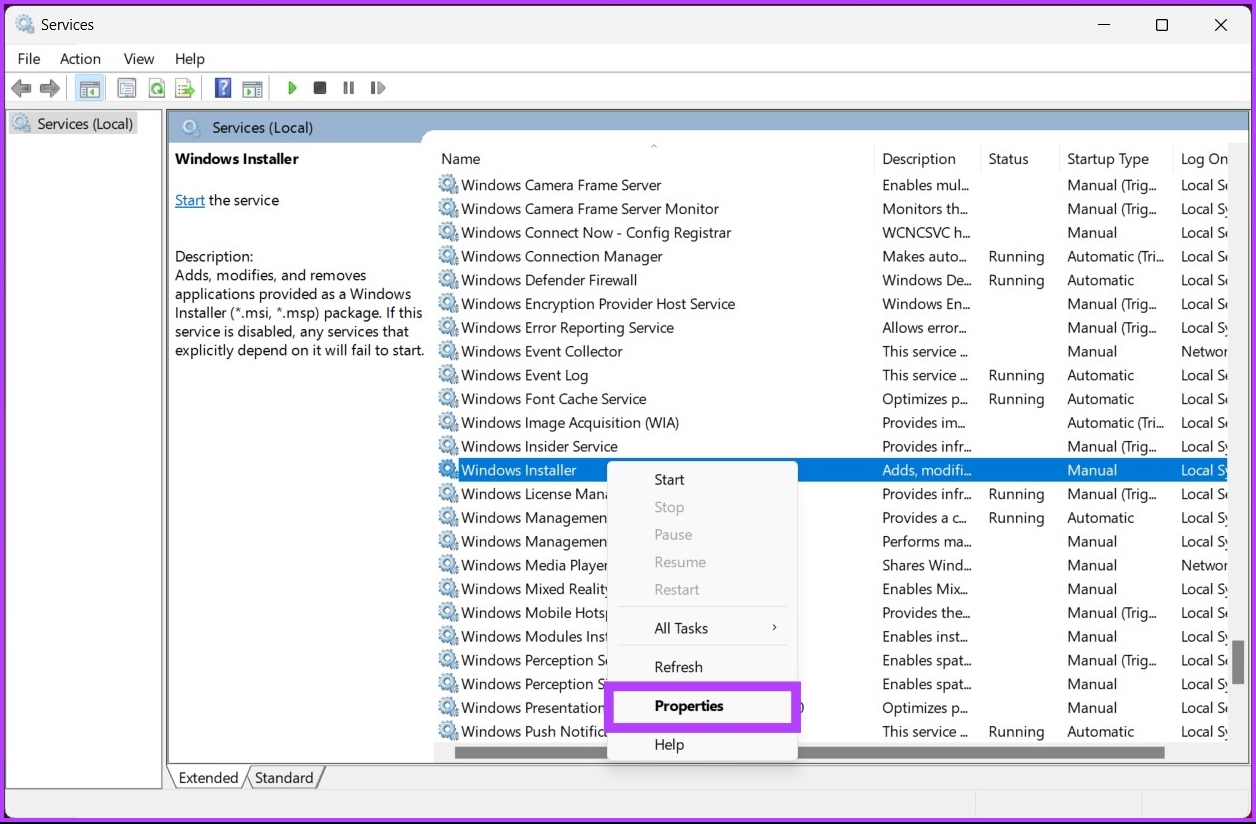The width and height of the screenshot is (1256, 824).
Task: Select the Windows Mobile Hotspot row
Action: (833, 613)
